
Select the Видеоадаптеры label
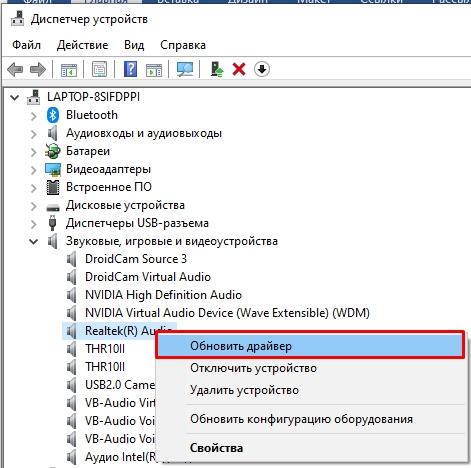108,169
